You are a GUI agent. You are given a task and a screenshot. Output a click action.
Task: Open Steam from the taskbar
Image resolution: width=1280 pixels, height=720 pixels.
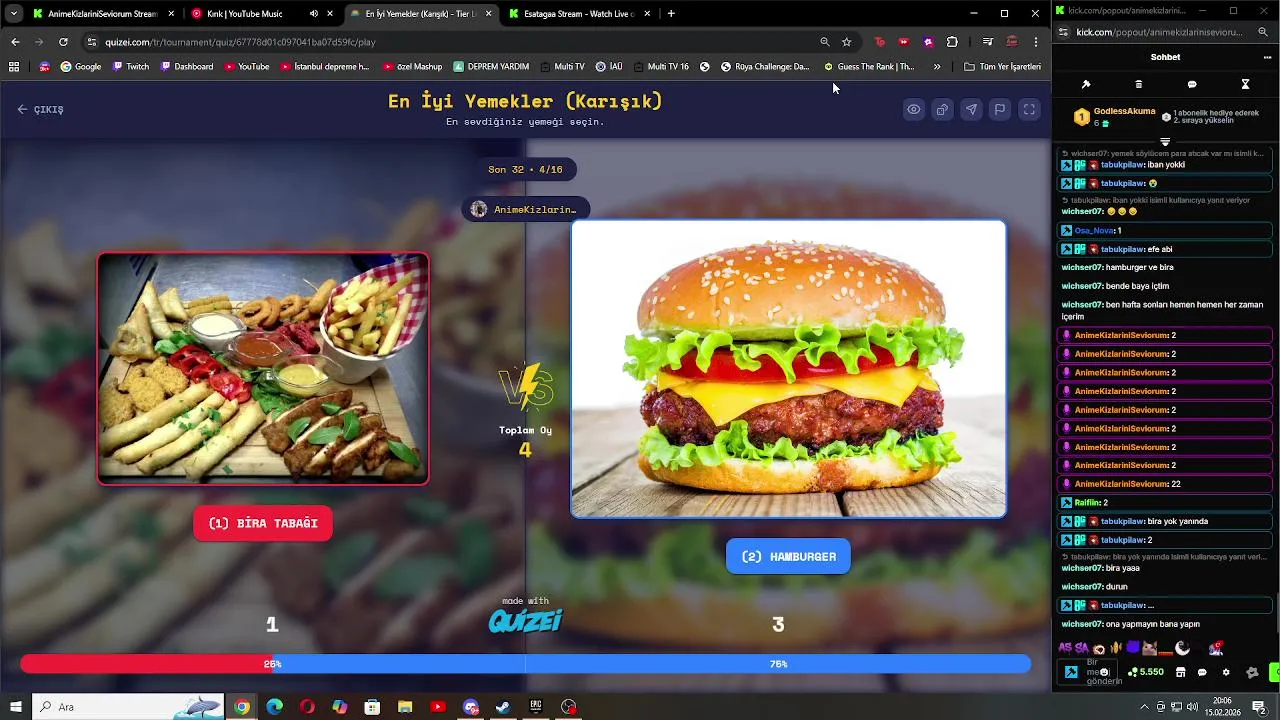pyautogui.click(x=503, y=707)
